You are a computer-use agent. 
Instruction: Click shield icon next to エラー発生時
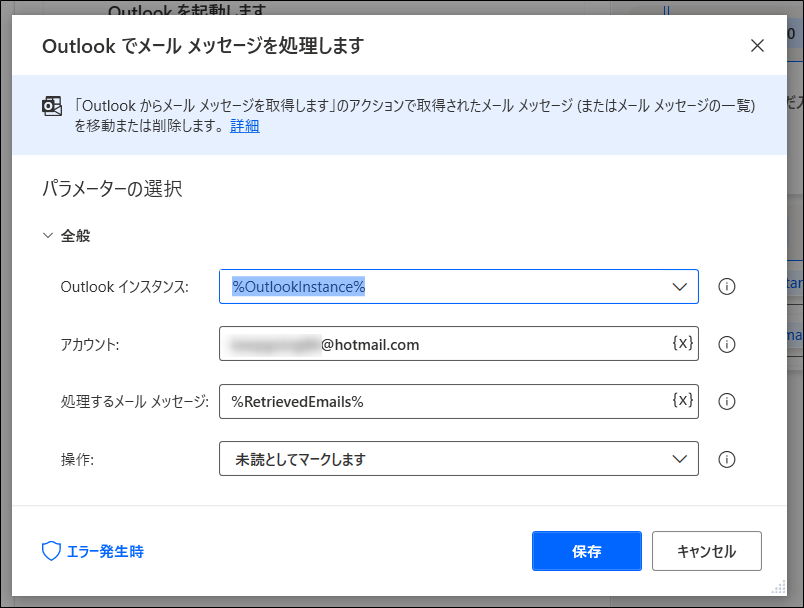coord(51,551)
